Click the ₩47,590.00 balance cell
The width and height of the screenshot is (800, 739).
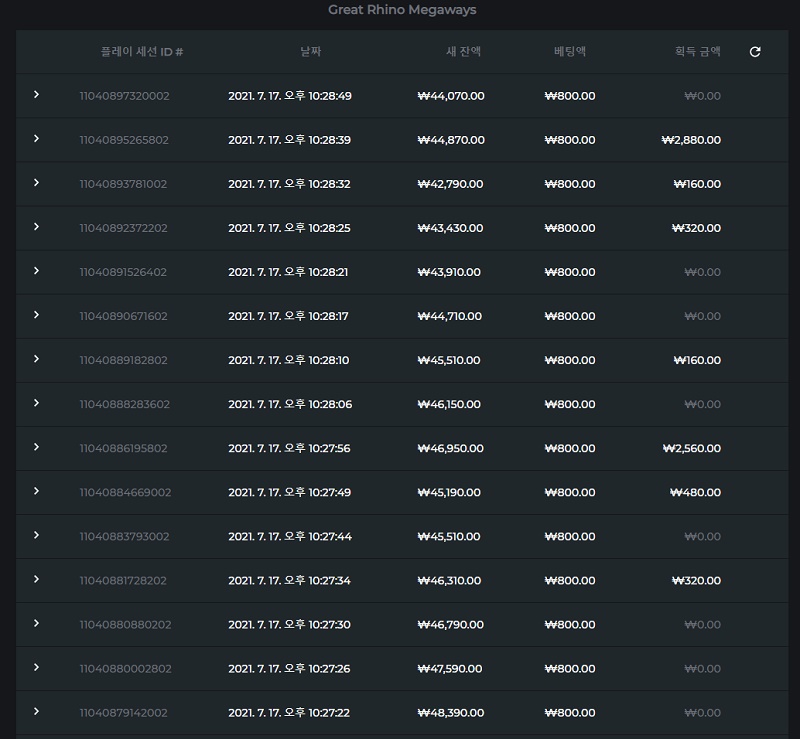click(x=450, y=669)
